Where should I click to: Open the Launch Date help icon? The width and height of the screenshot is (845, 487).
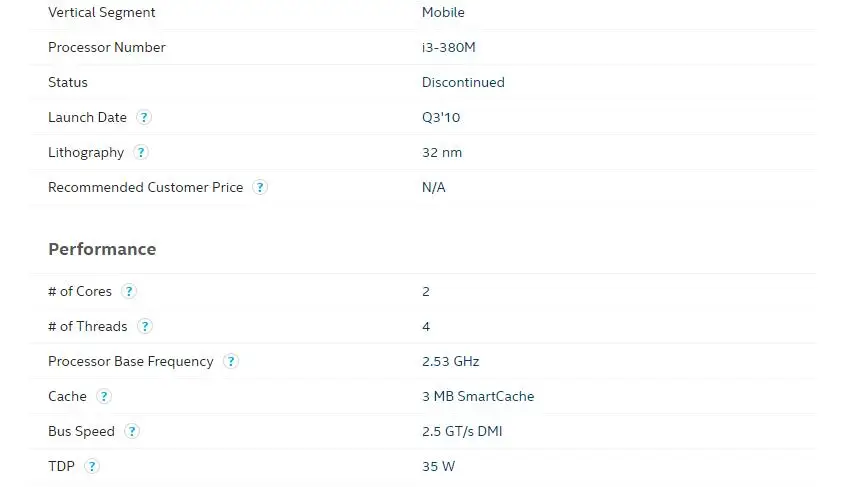coord(143,117)
